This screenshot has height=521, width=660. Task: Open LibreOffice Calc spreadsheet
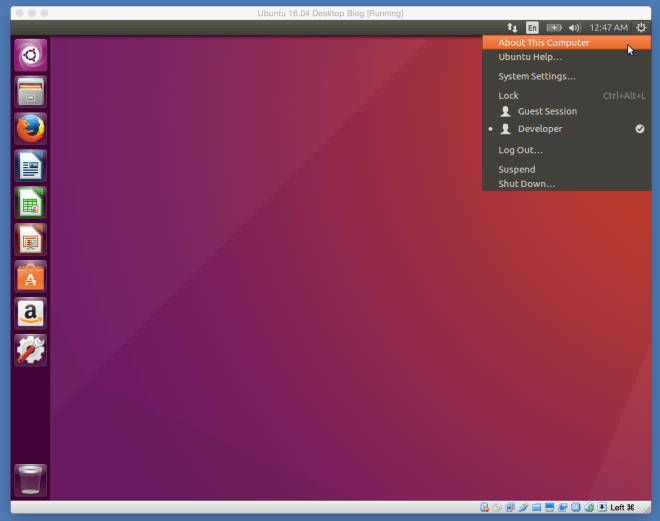coord(30,203)
